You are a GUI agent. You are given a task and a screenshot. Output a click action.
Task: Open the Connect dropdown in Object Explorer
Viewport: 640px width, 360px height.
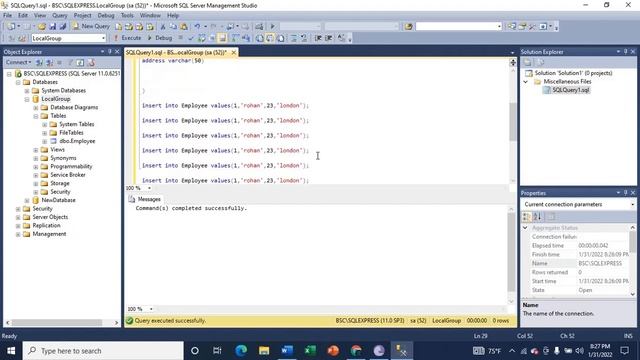click(x=18, y=62)
